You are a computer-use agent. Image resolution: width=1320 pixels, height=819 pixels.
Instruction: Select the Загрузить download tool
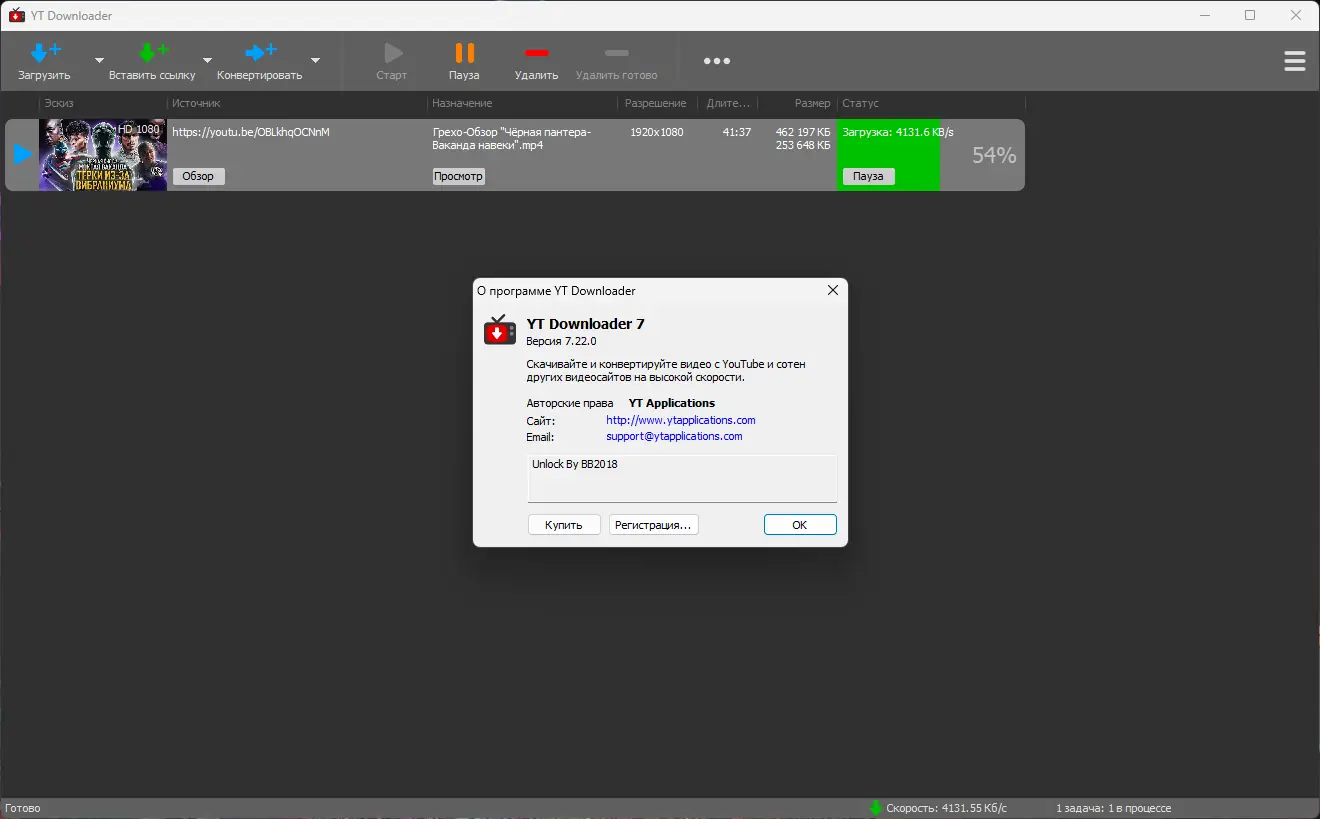[x=45, y=60]
